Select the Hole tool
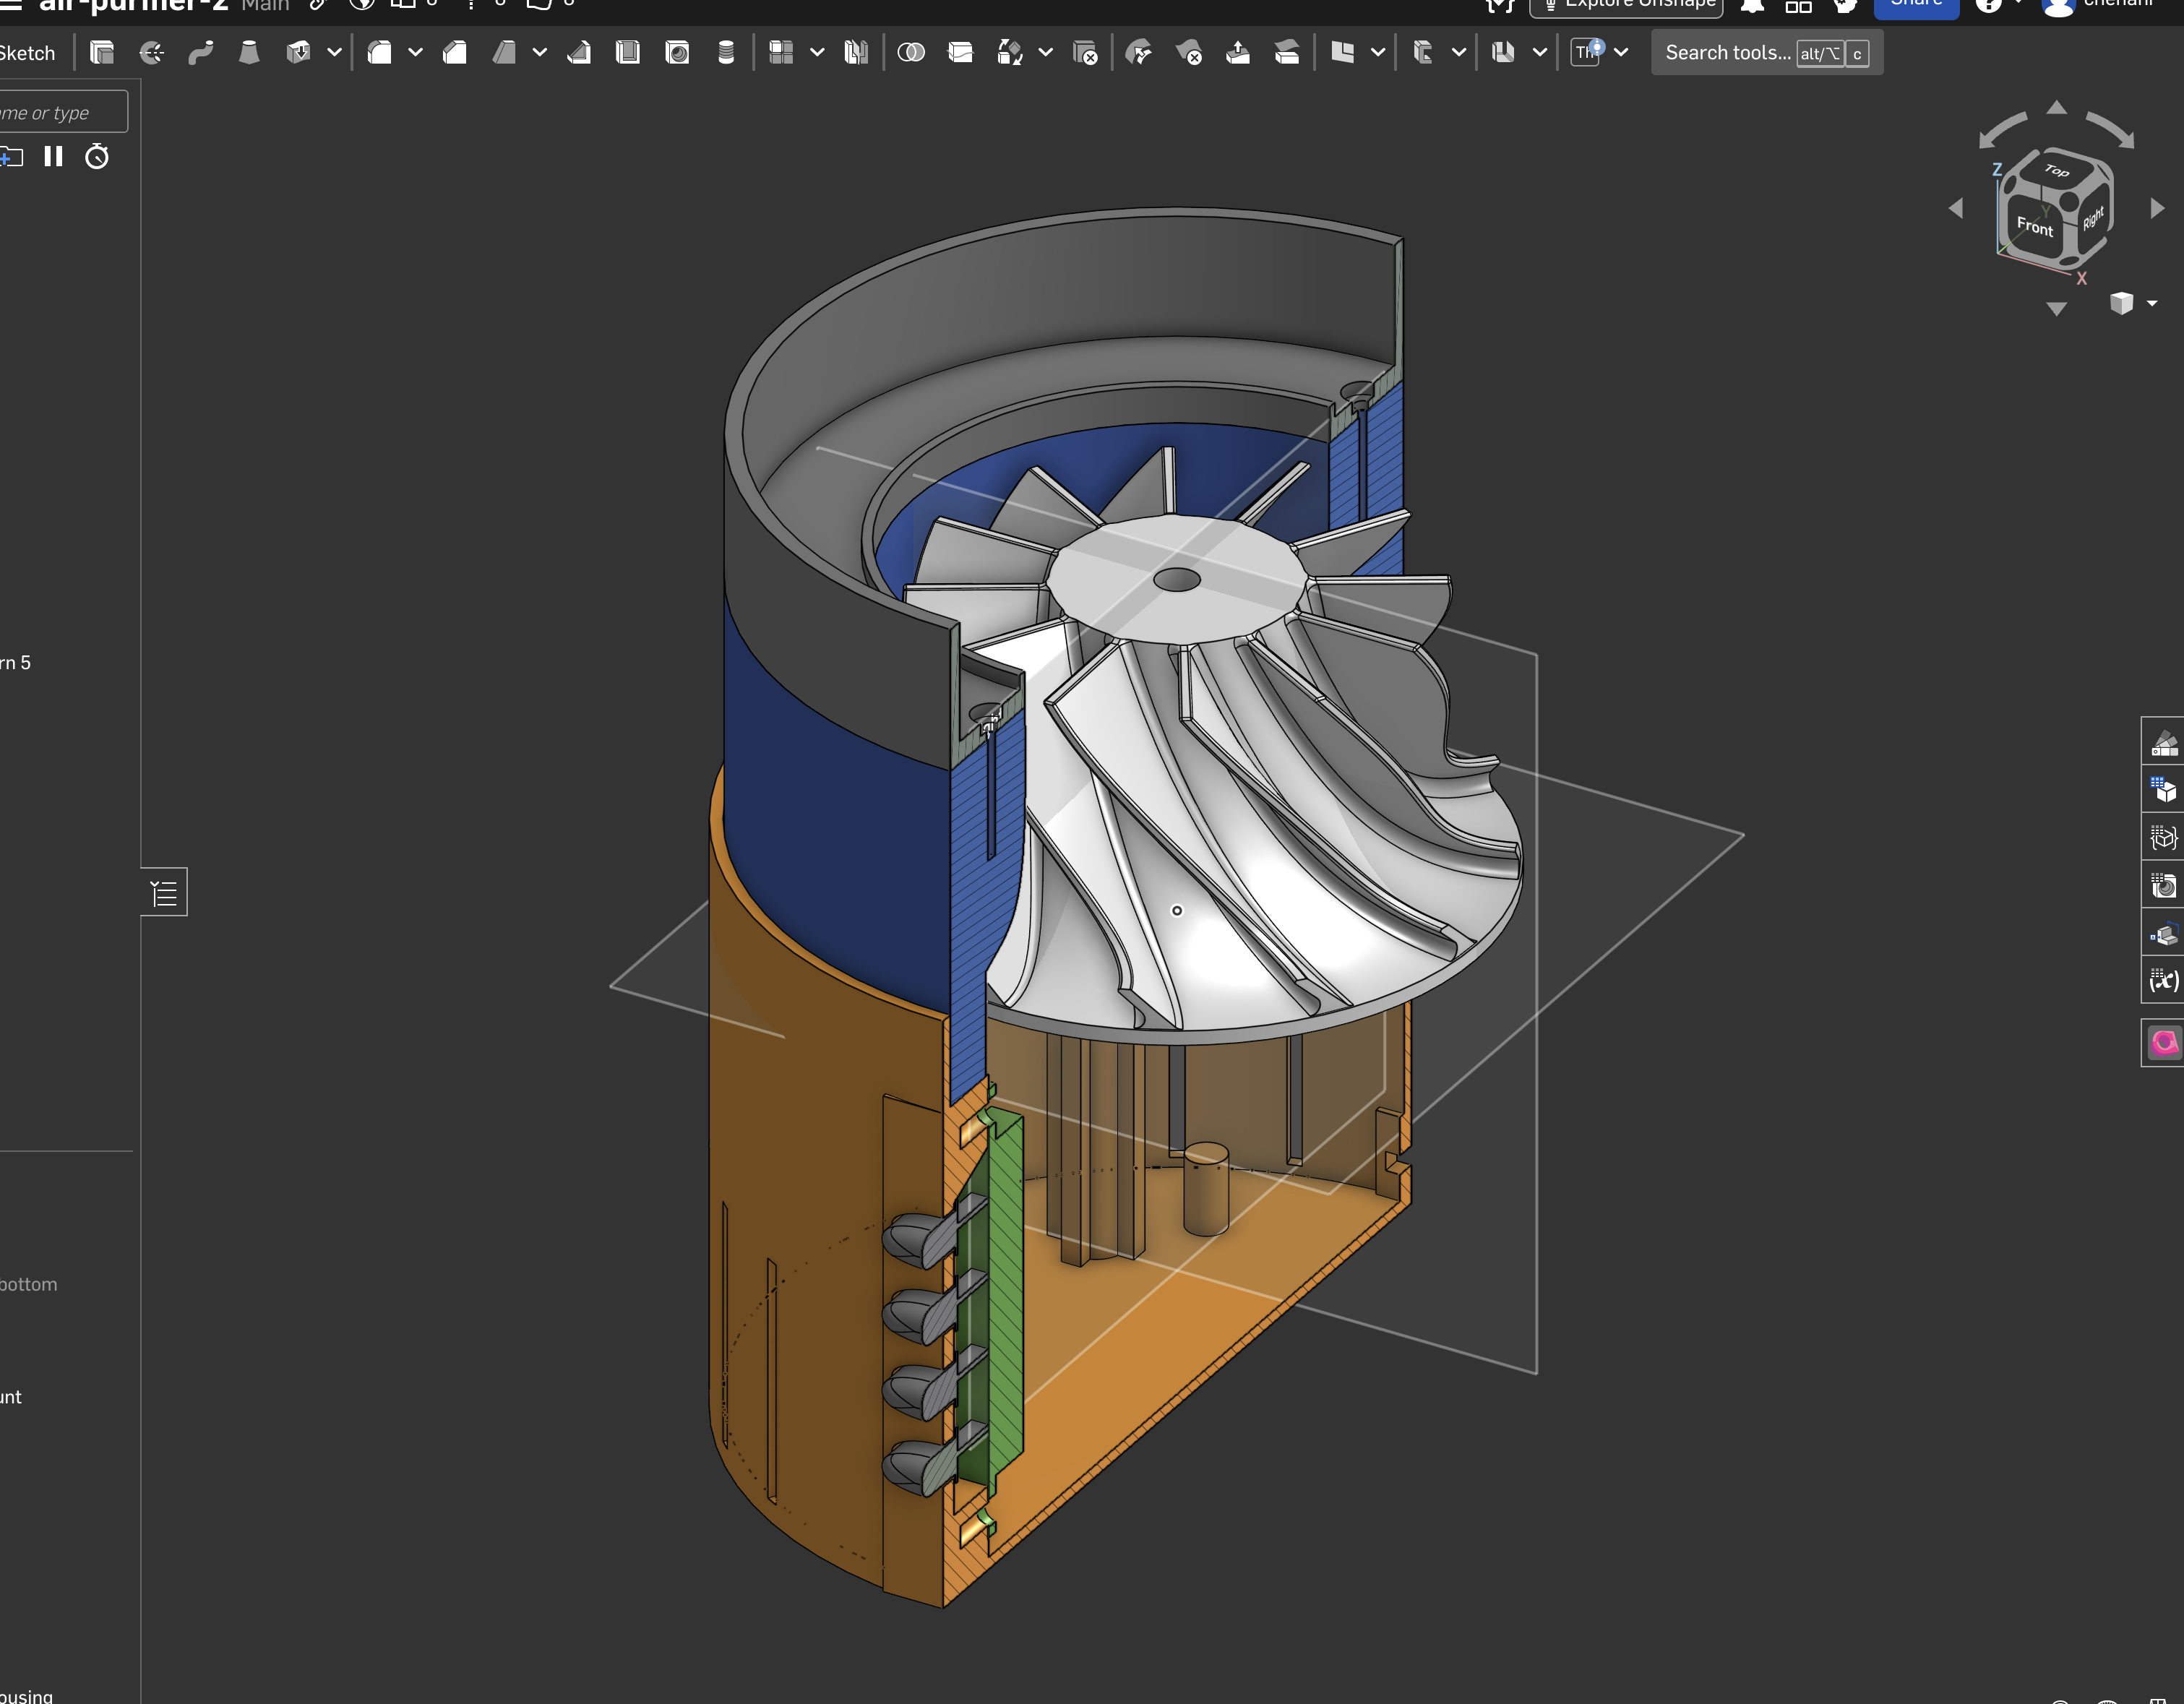Screen dimensions: 2184x1704 677,53
